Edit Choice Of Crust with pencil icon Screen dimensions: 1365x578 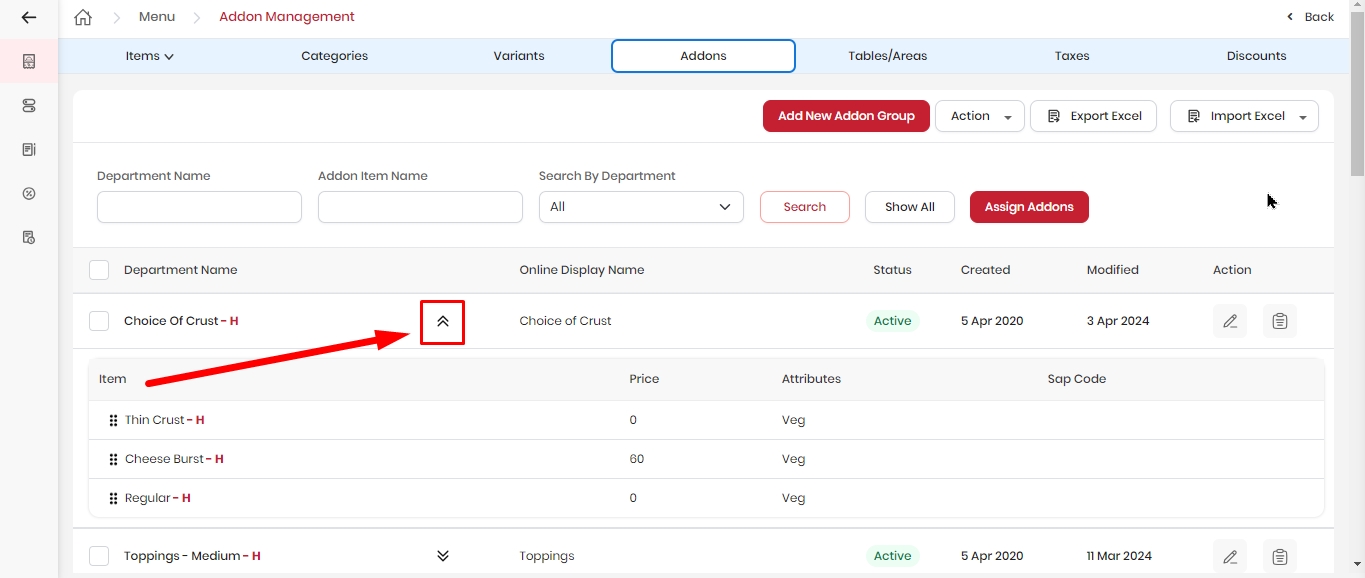(x=1230, y=321)
